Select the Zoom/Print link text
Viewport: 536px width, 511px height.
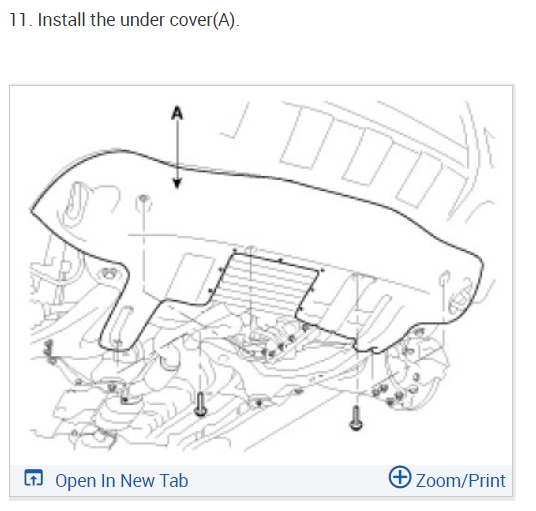[460, 481]
